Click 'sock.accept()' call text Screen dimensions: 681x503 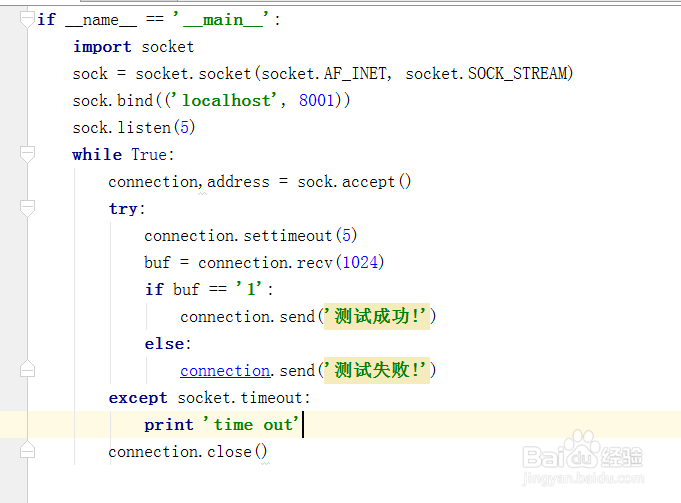point(354,182)
